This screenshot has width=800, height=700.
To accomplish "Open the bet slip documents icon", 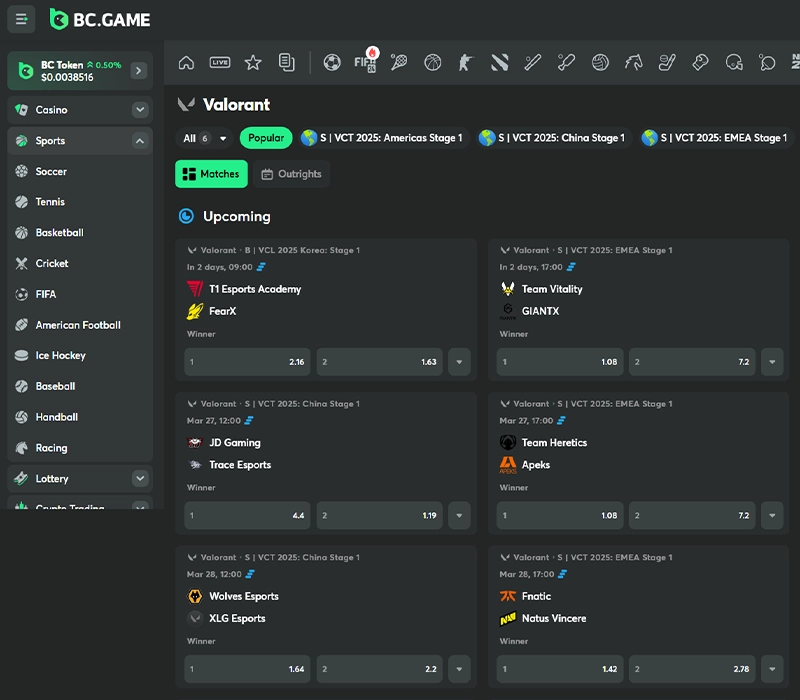I will tap(287, 63).
